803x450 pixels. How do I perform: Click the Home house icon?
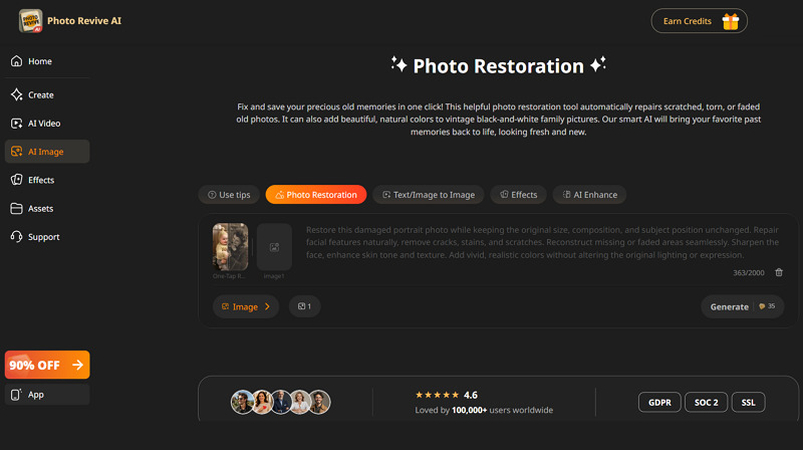coord(16,61)
